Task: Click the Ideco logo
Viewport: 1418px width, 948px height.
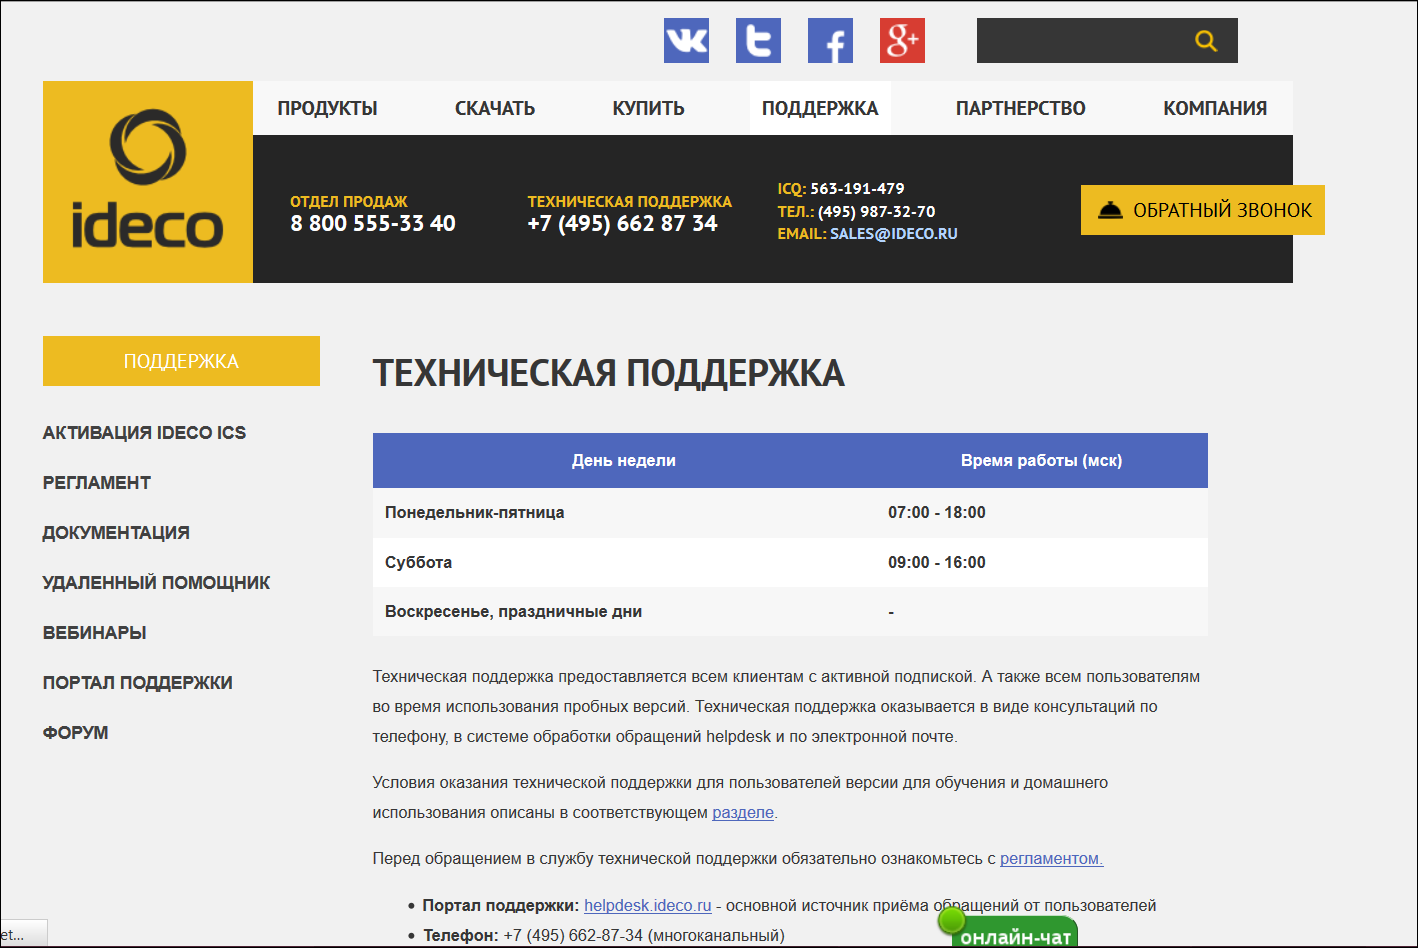Action: (147, 180)
